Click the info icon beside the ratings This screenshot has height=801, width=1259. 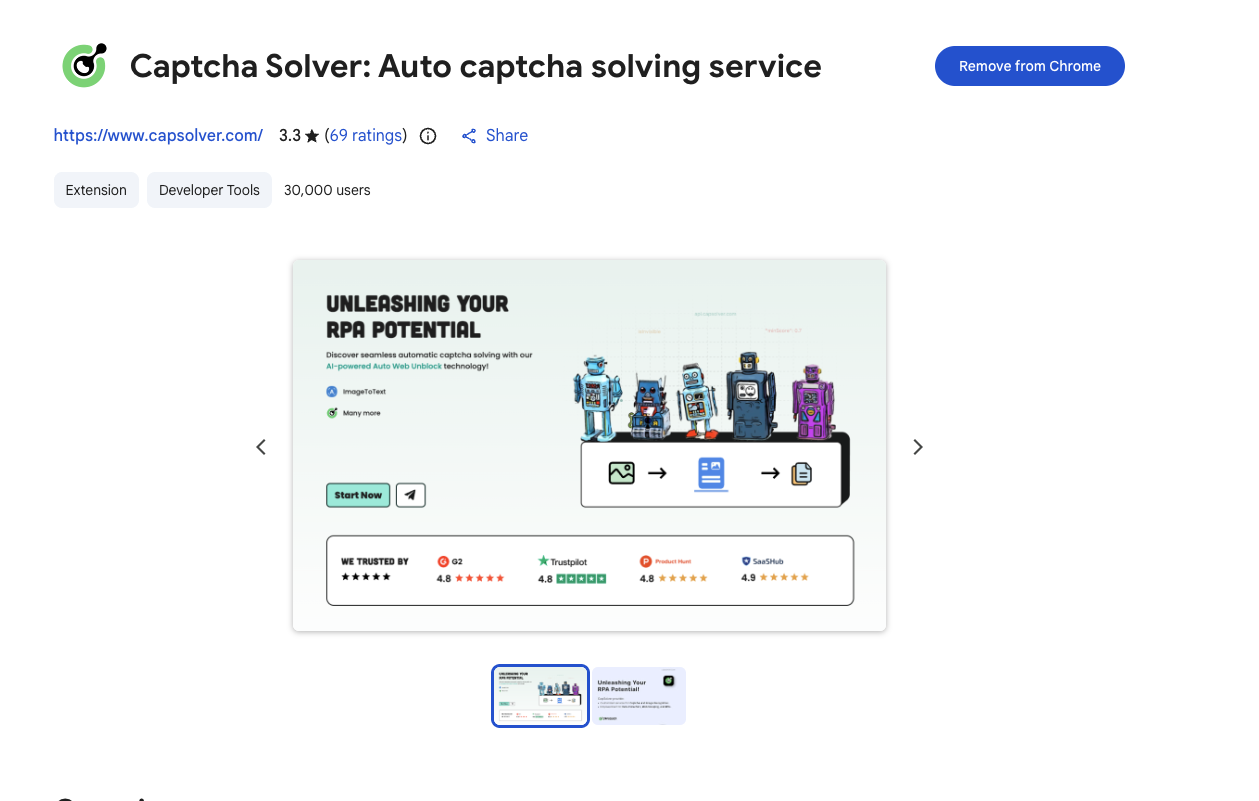tap(428, 136)
